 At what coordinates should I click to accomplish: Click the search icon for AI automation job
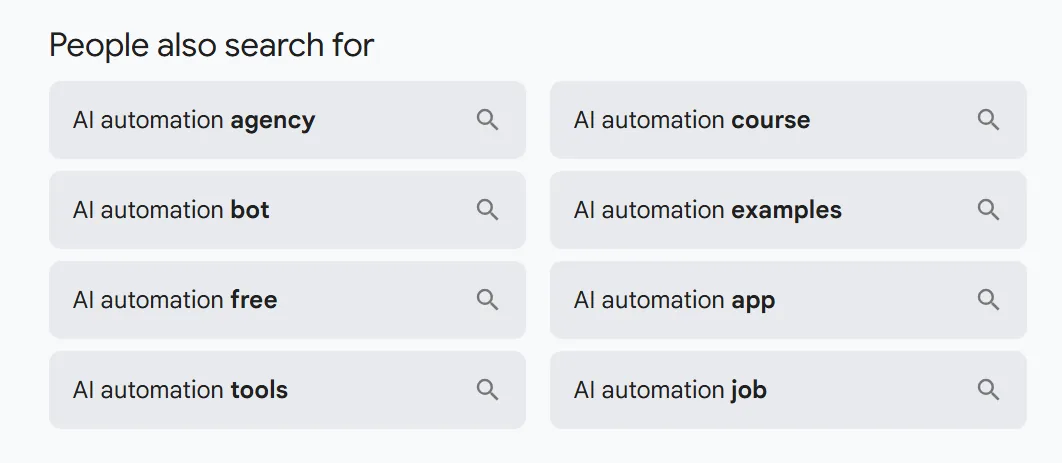coord(988,390)
